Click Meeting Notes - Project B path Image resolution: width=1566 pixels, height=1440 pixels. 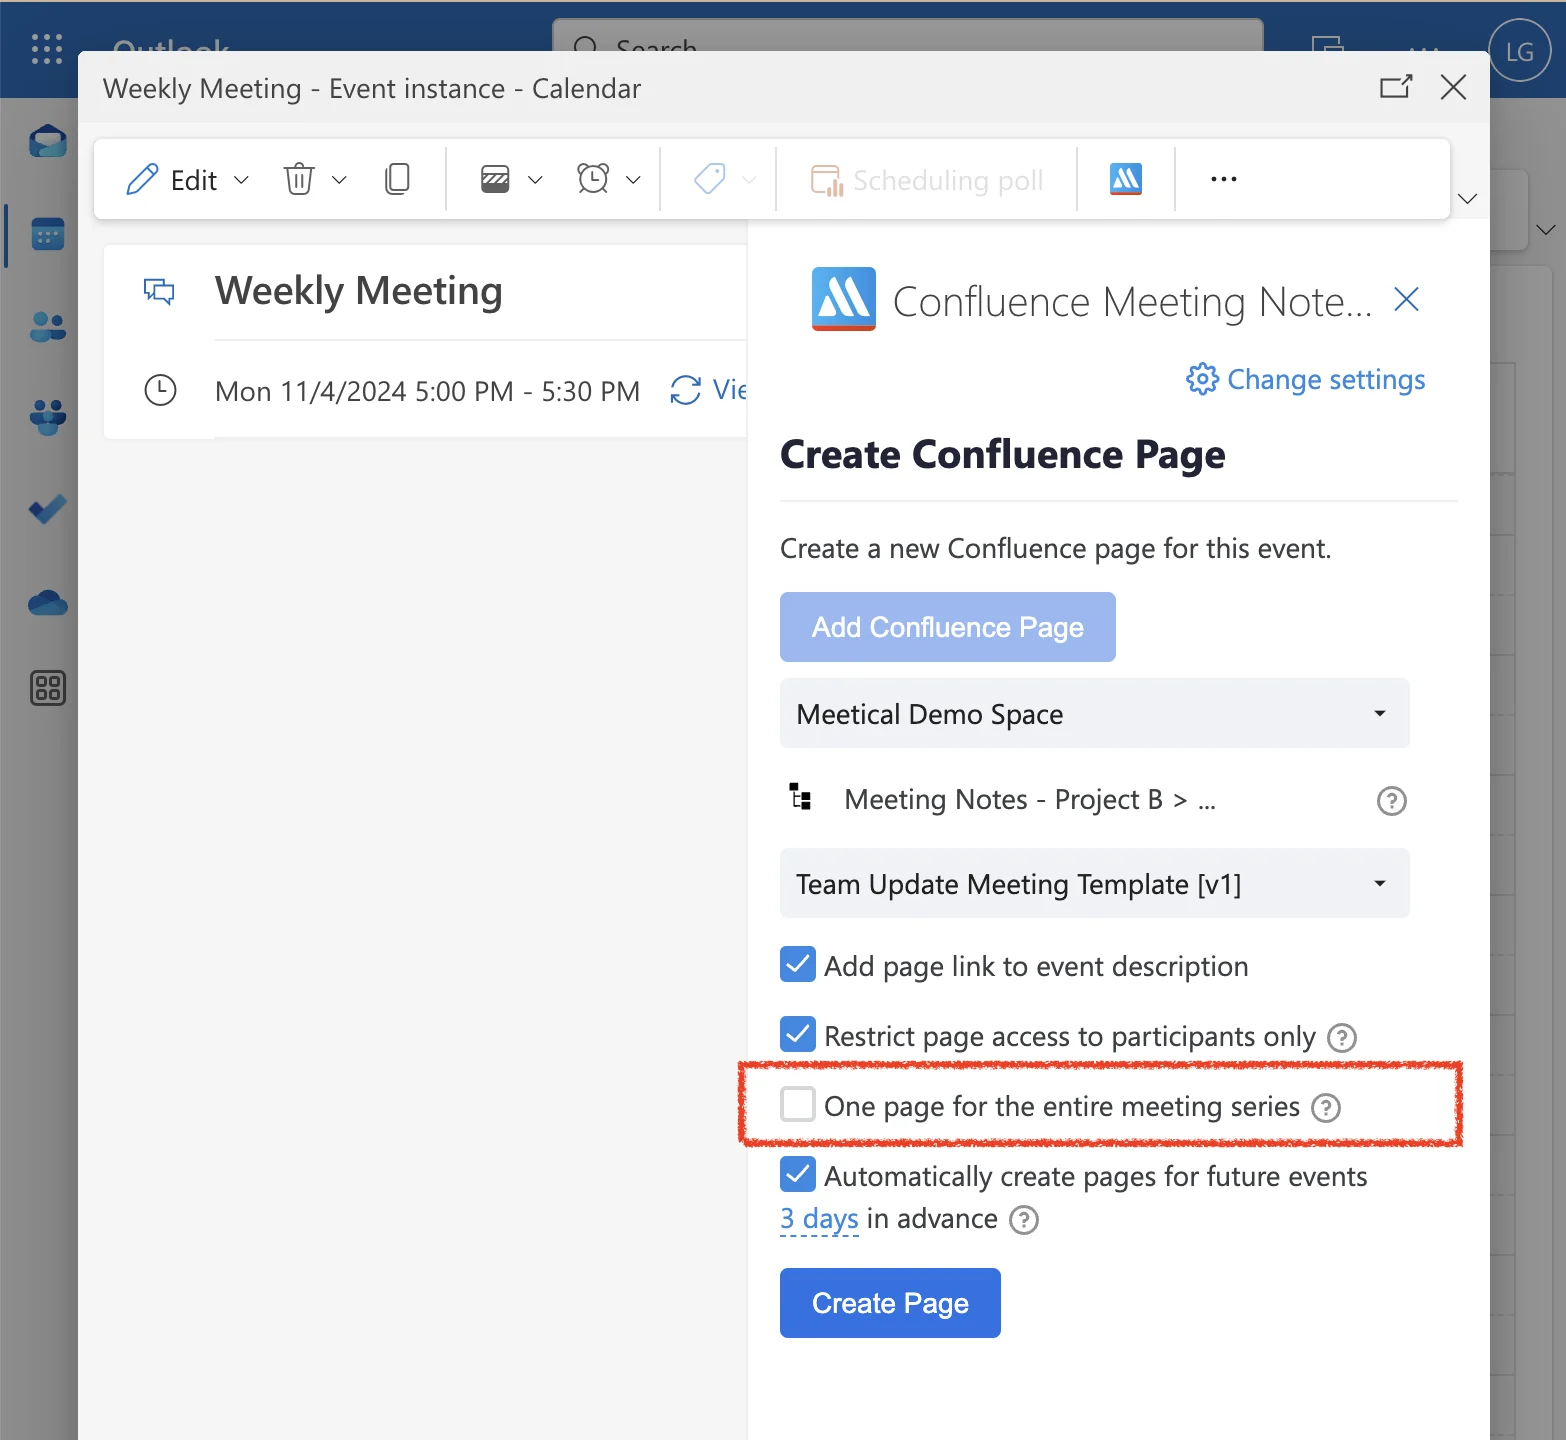click(1029, 800)
